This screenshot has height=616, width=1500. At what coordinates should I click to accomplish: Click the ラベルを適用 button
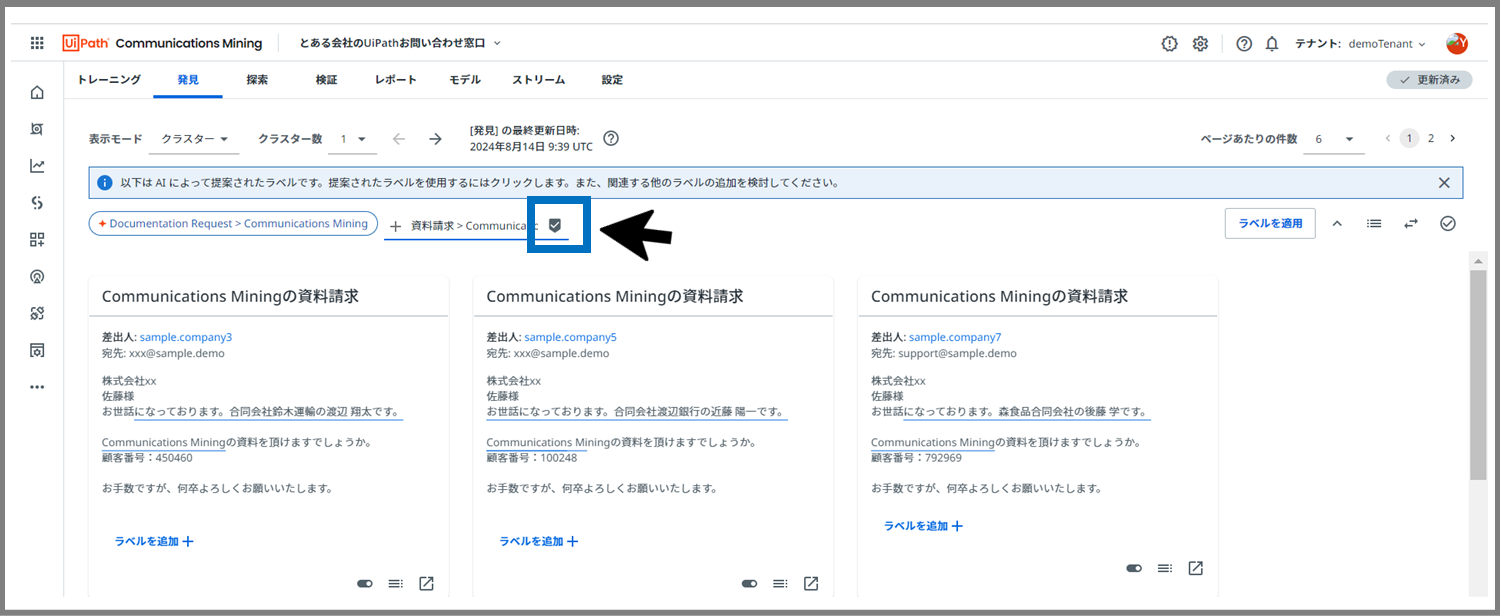coord(1270,223)
